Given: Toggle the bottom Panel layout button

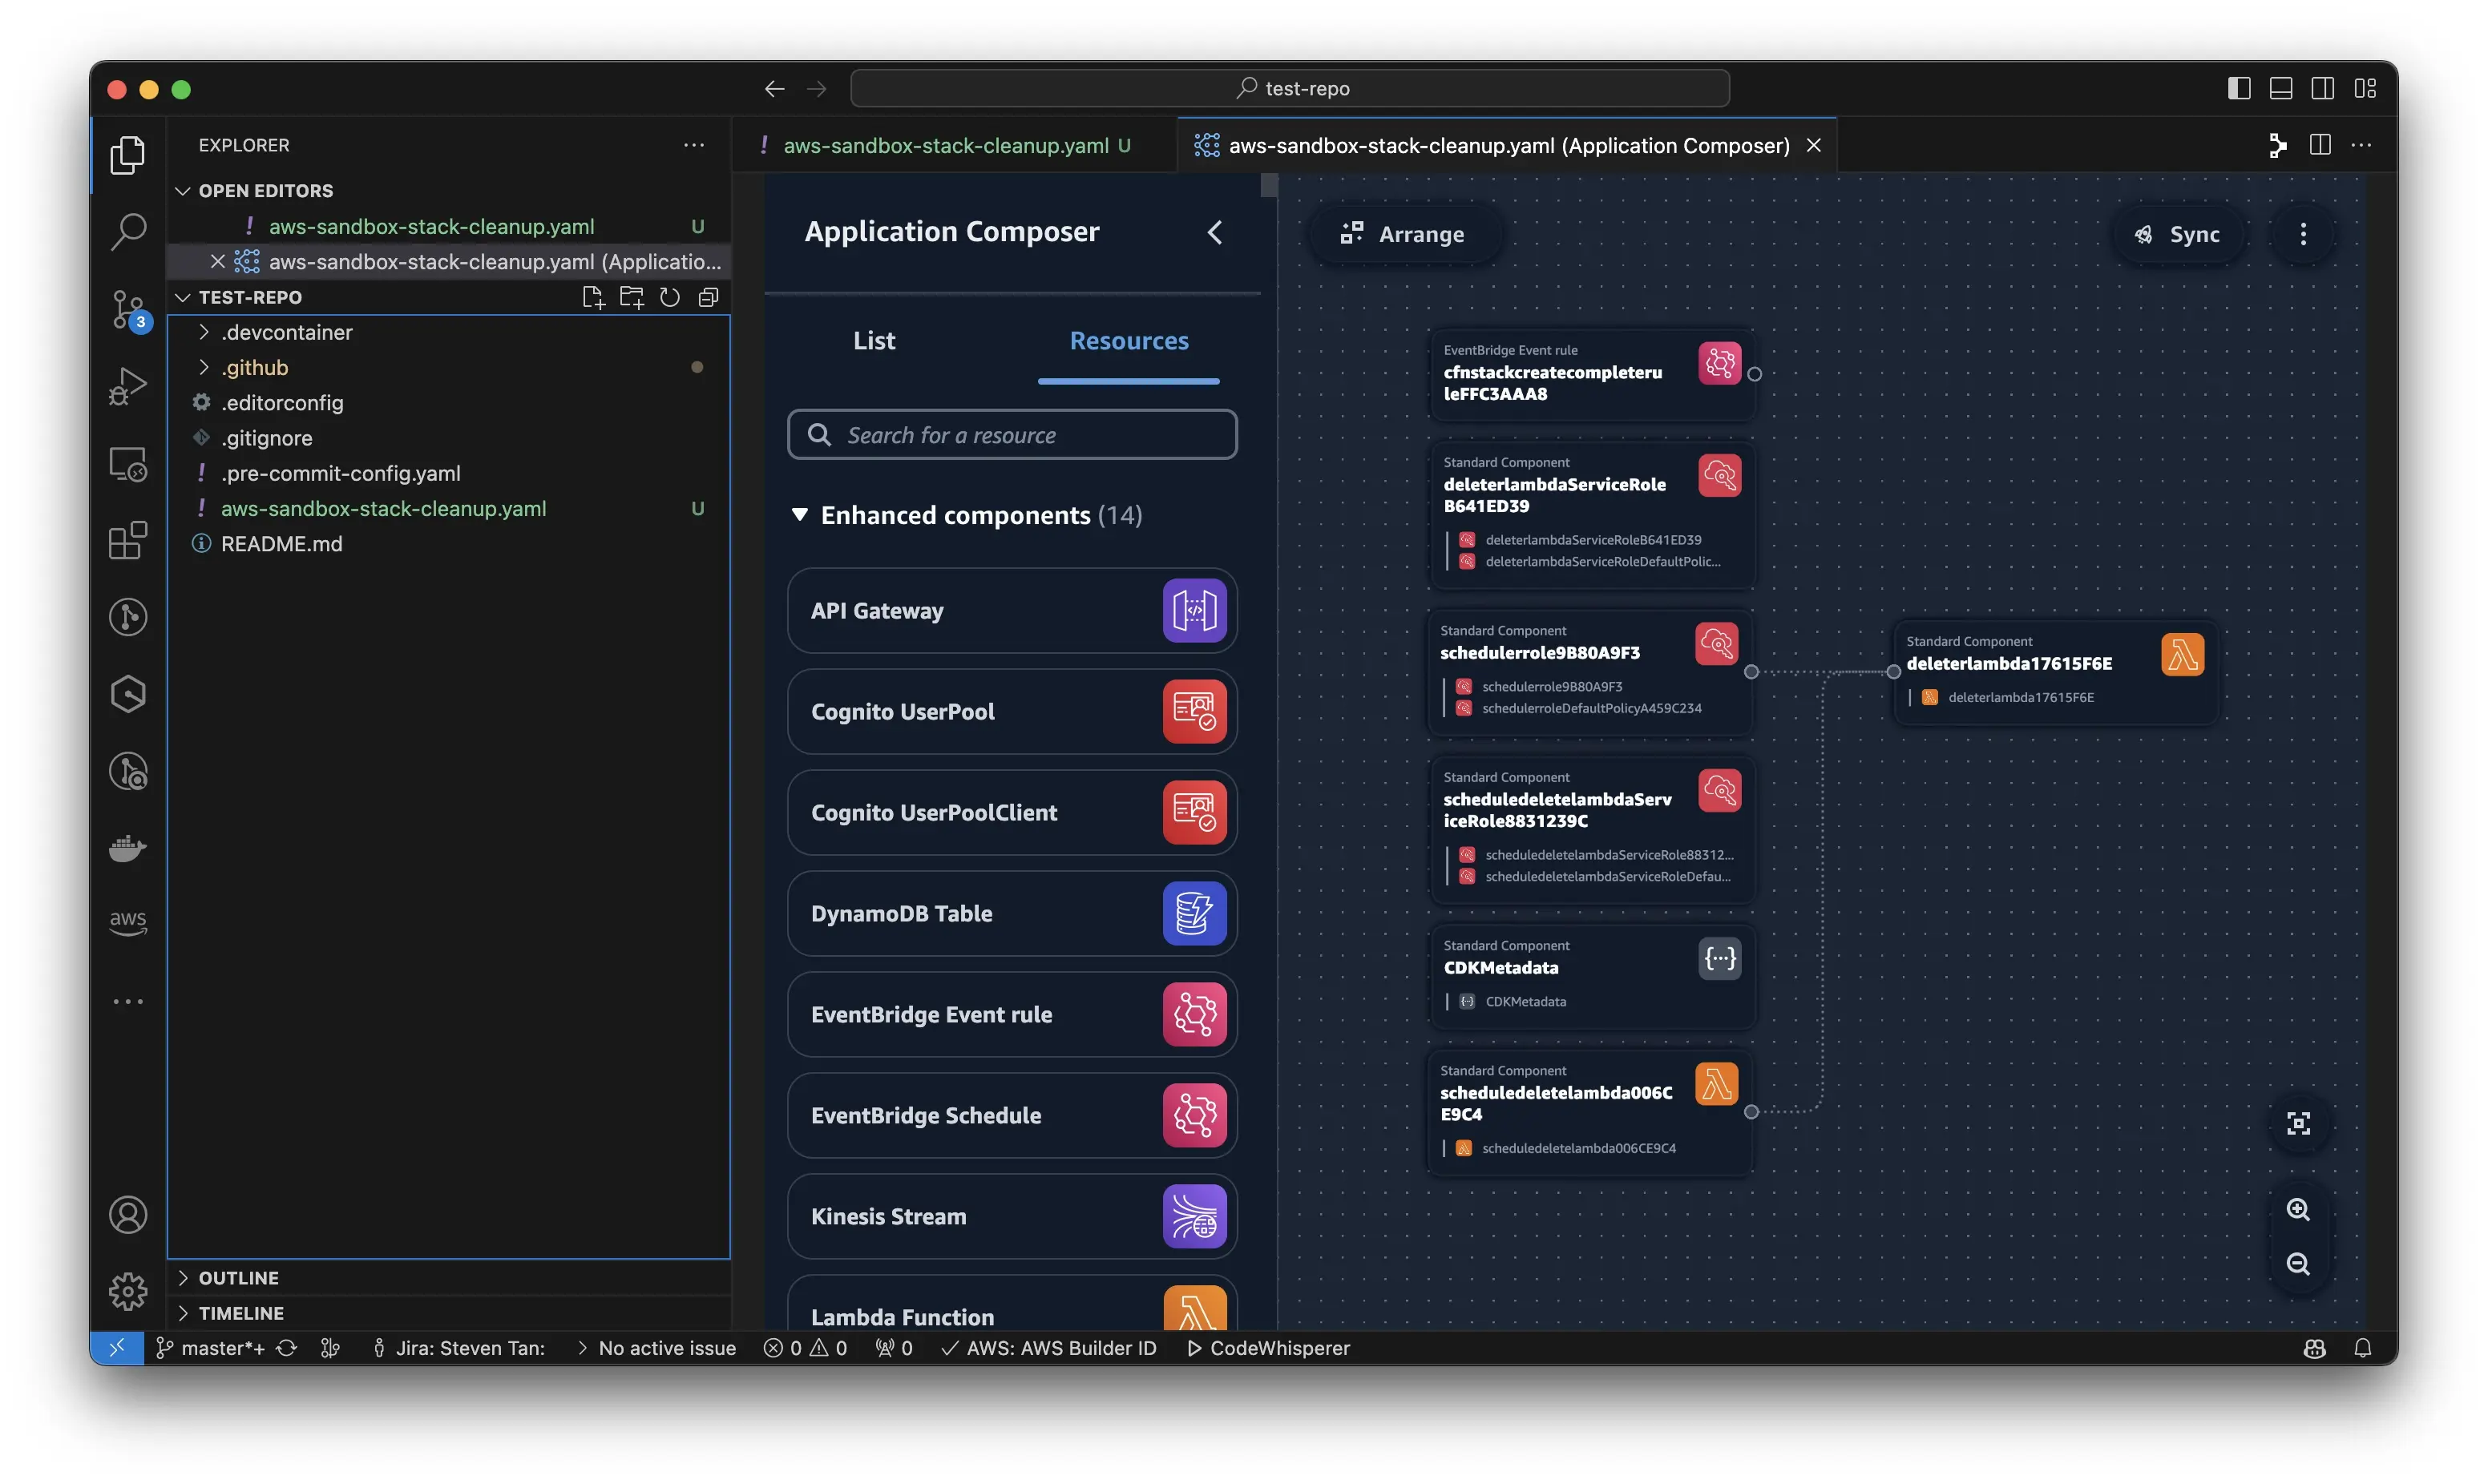Looking at the screenshot, I should pos(2281,88).
